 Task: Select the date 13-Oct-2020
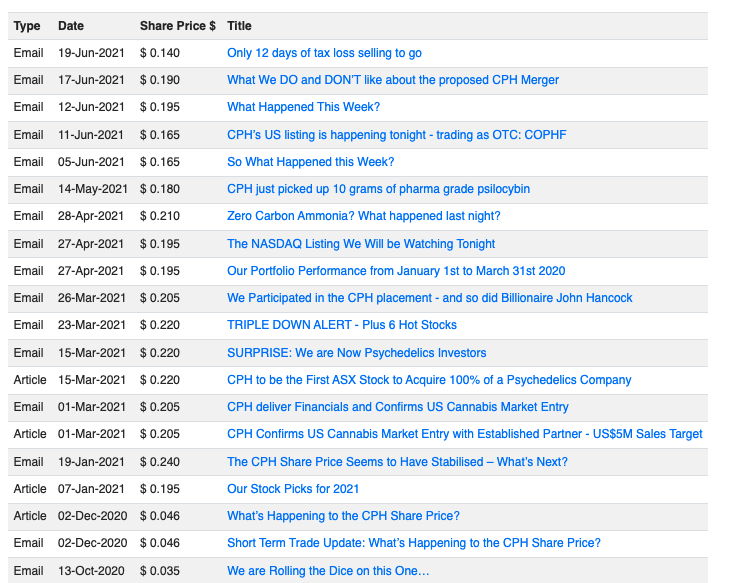[x=91, y=571]
